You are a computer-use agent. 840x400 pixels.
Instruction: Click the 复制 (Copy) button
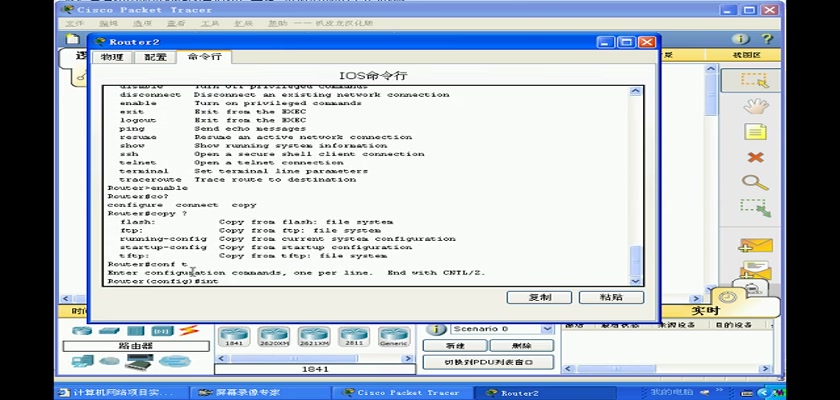[x=538, y=297]
